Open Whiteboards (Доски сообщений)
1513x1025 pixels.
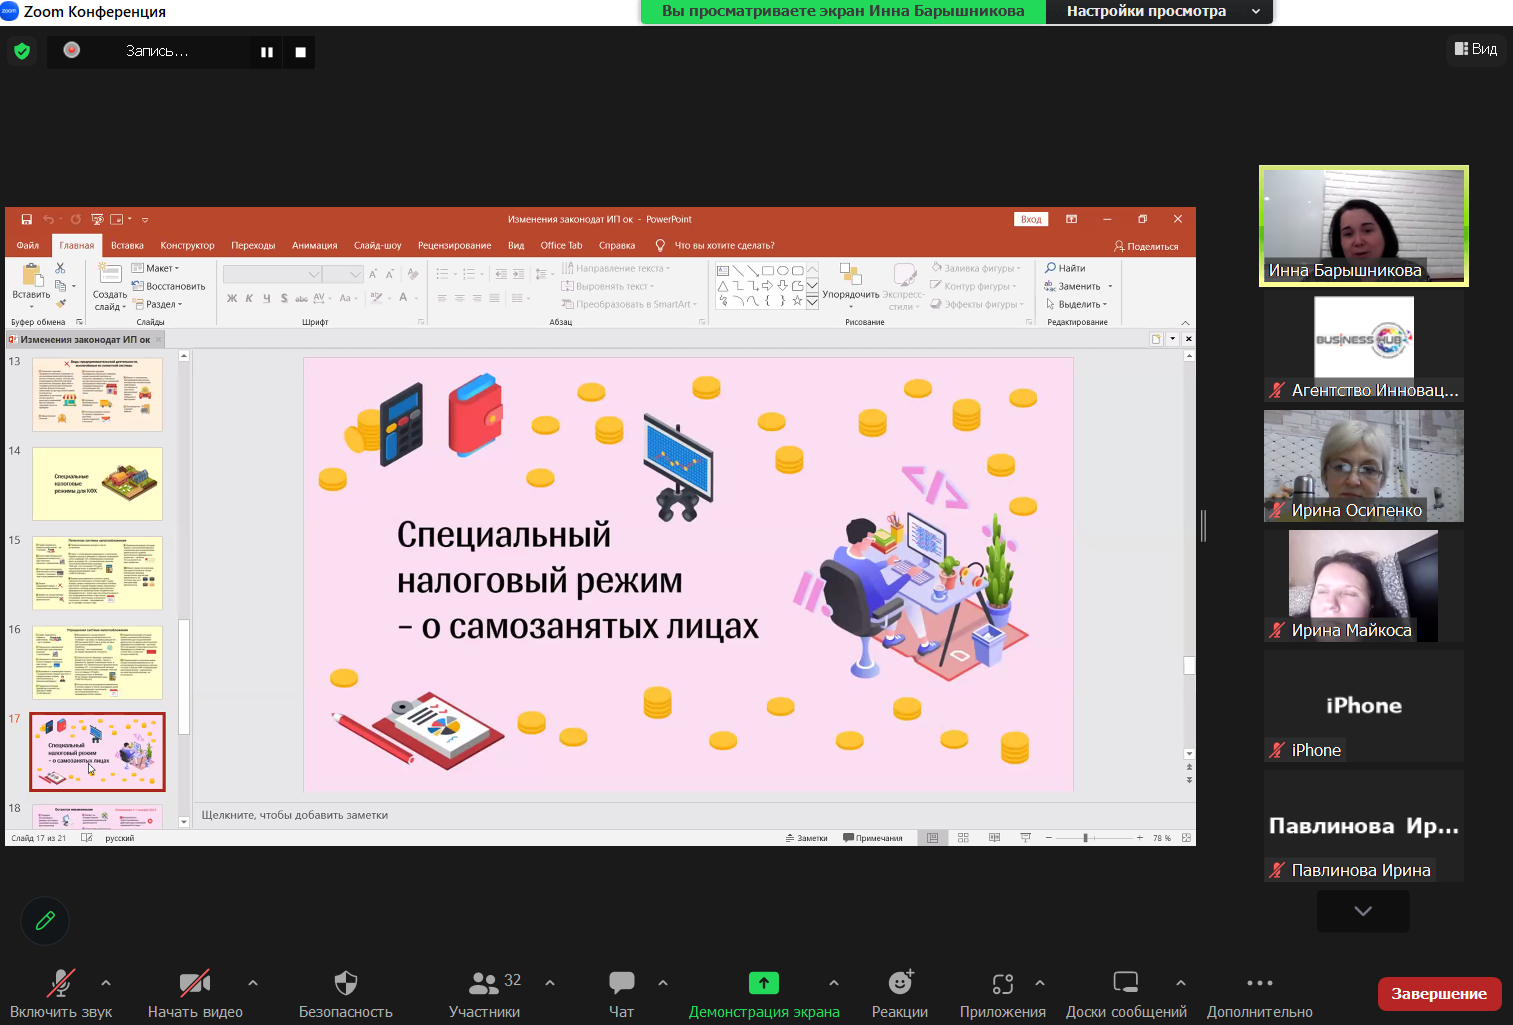coord(1126,994)
